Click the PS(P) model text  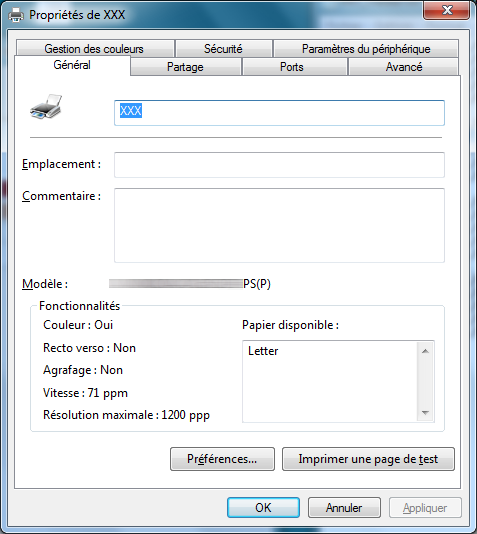click(x=257, y=284)
